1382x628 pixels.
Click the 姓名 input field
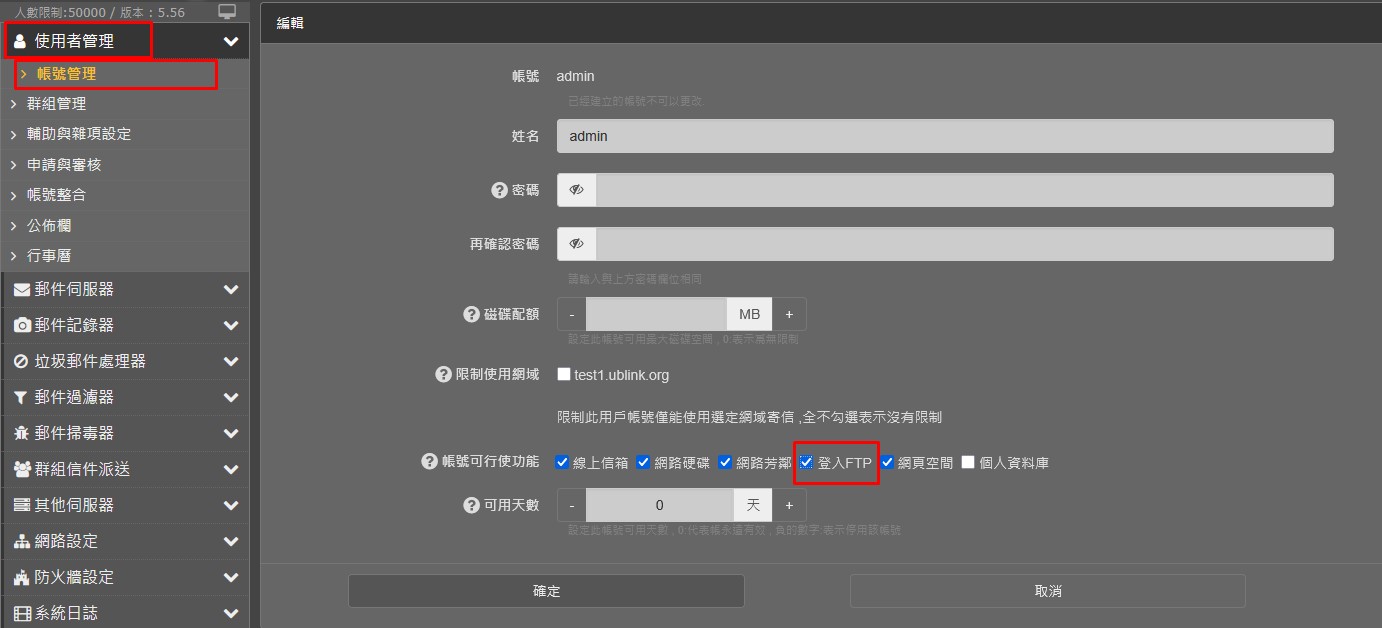pos(944,136)
